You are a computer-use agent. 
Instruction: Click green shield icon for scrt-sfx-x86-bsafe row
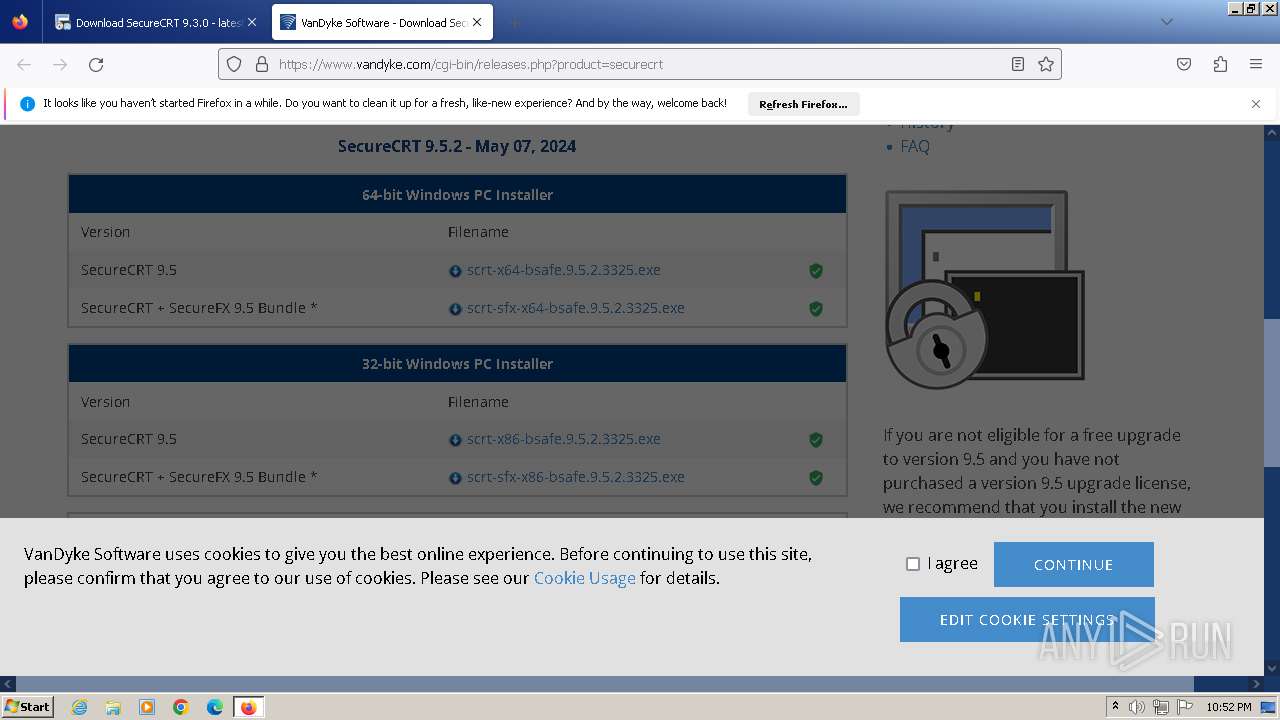[x=816, y=478]
